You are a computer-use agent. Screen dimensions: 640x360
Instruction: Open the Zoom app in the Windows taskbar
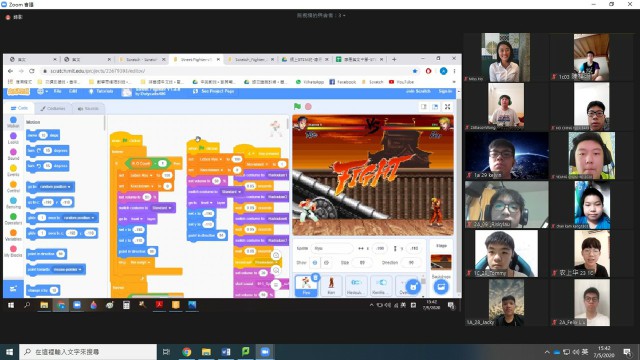(x=265, y=352)
